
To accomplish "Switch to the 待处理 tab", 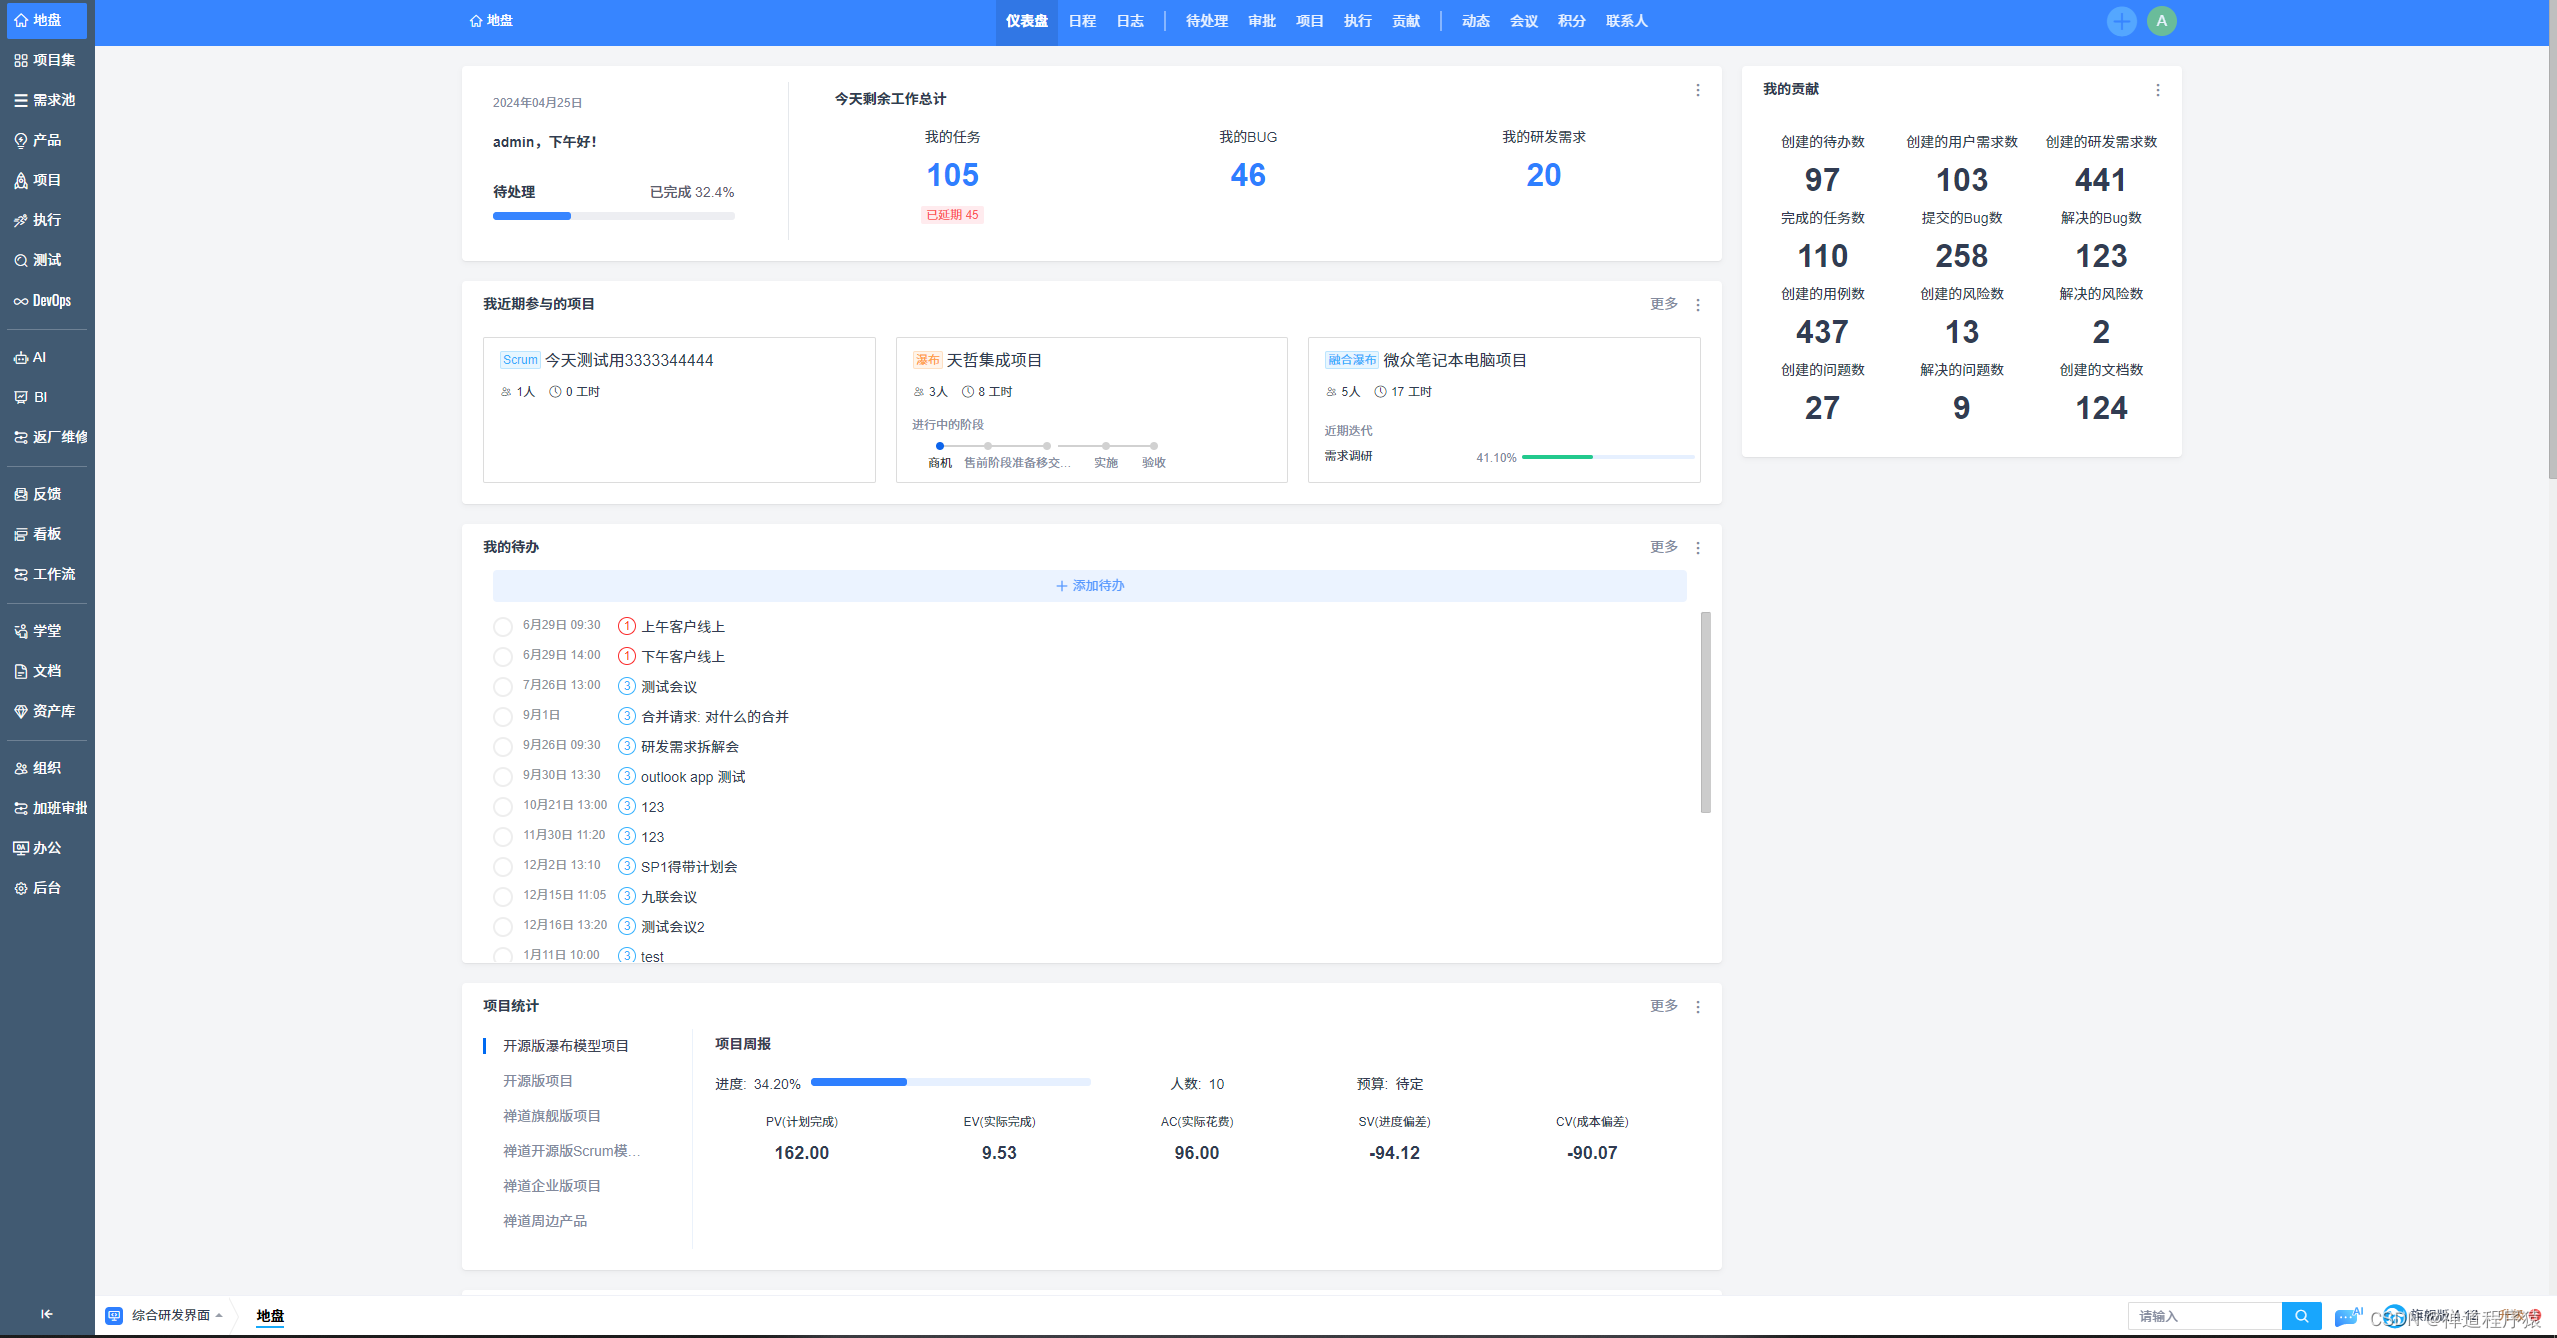I will point(1206,21).
